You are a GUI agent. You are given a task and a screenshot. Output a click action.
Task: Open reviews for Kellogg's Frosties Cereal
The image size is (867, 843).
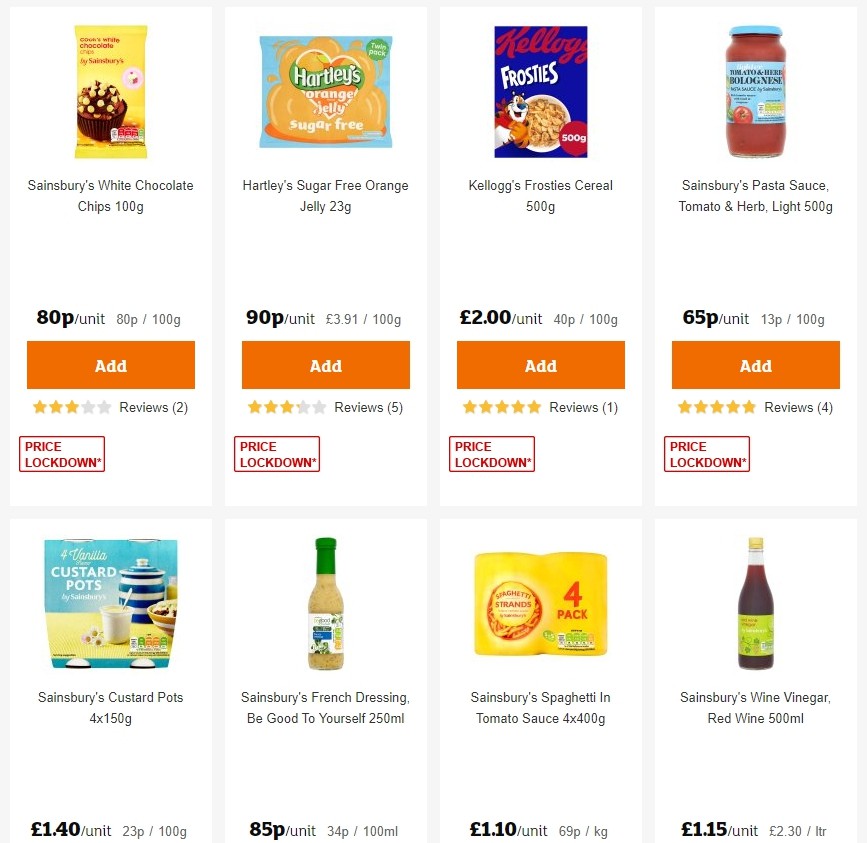click(582, 407)
